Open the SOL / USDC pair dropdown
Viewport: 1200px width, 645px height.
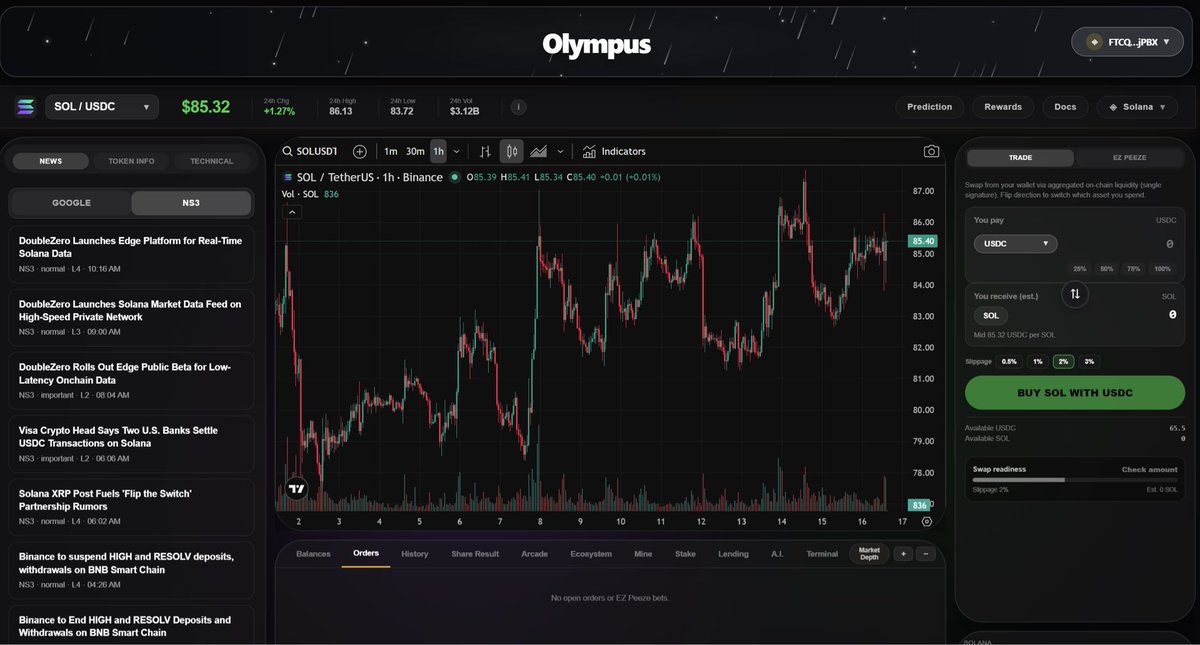click(102, 107)
